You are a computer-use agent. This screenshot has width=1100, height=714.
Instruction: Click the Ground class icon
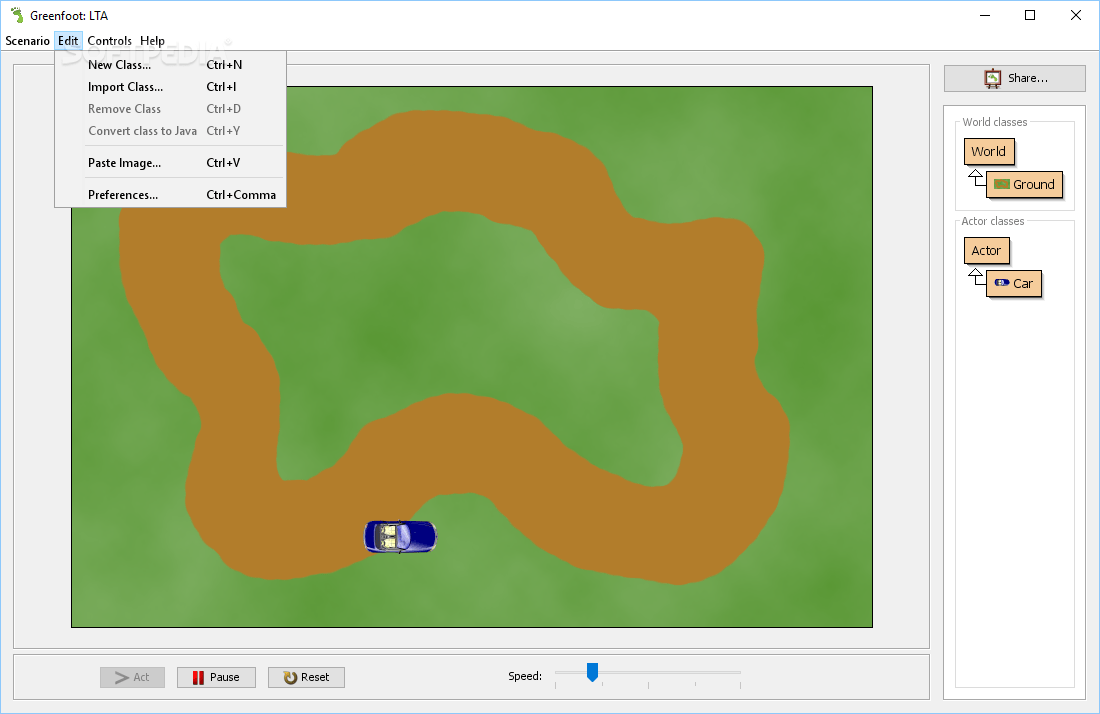tap(1001, 184)
